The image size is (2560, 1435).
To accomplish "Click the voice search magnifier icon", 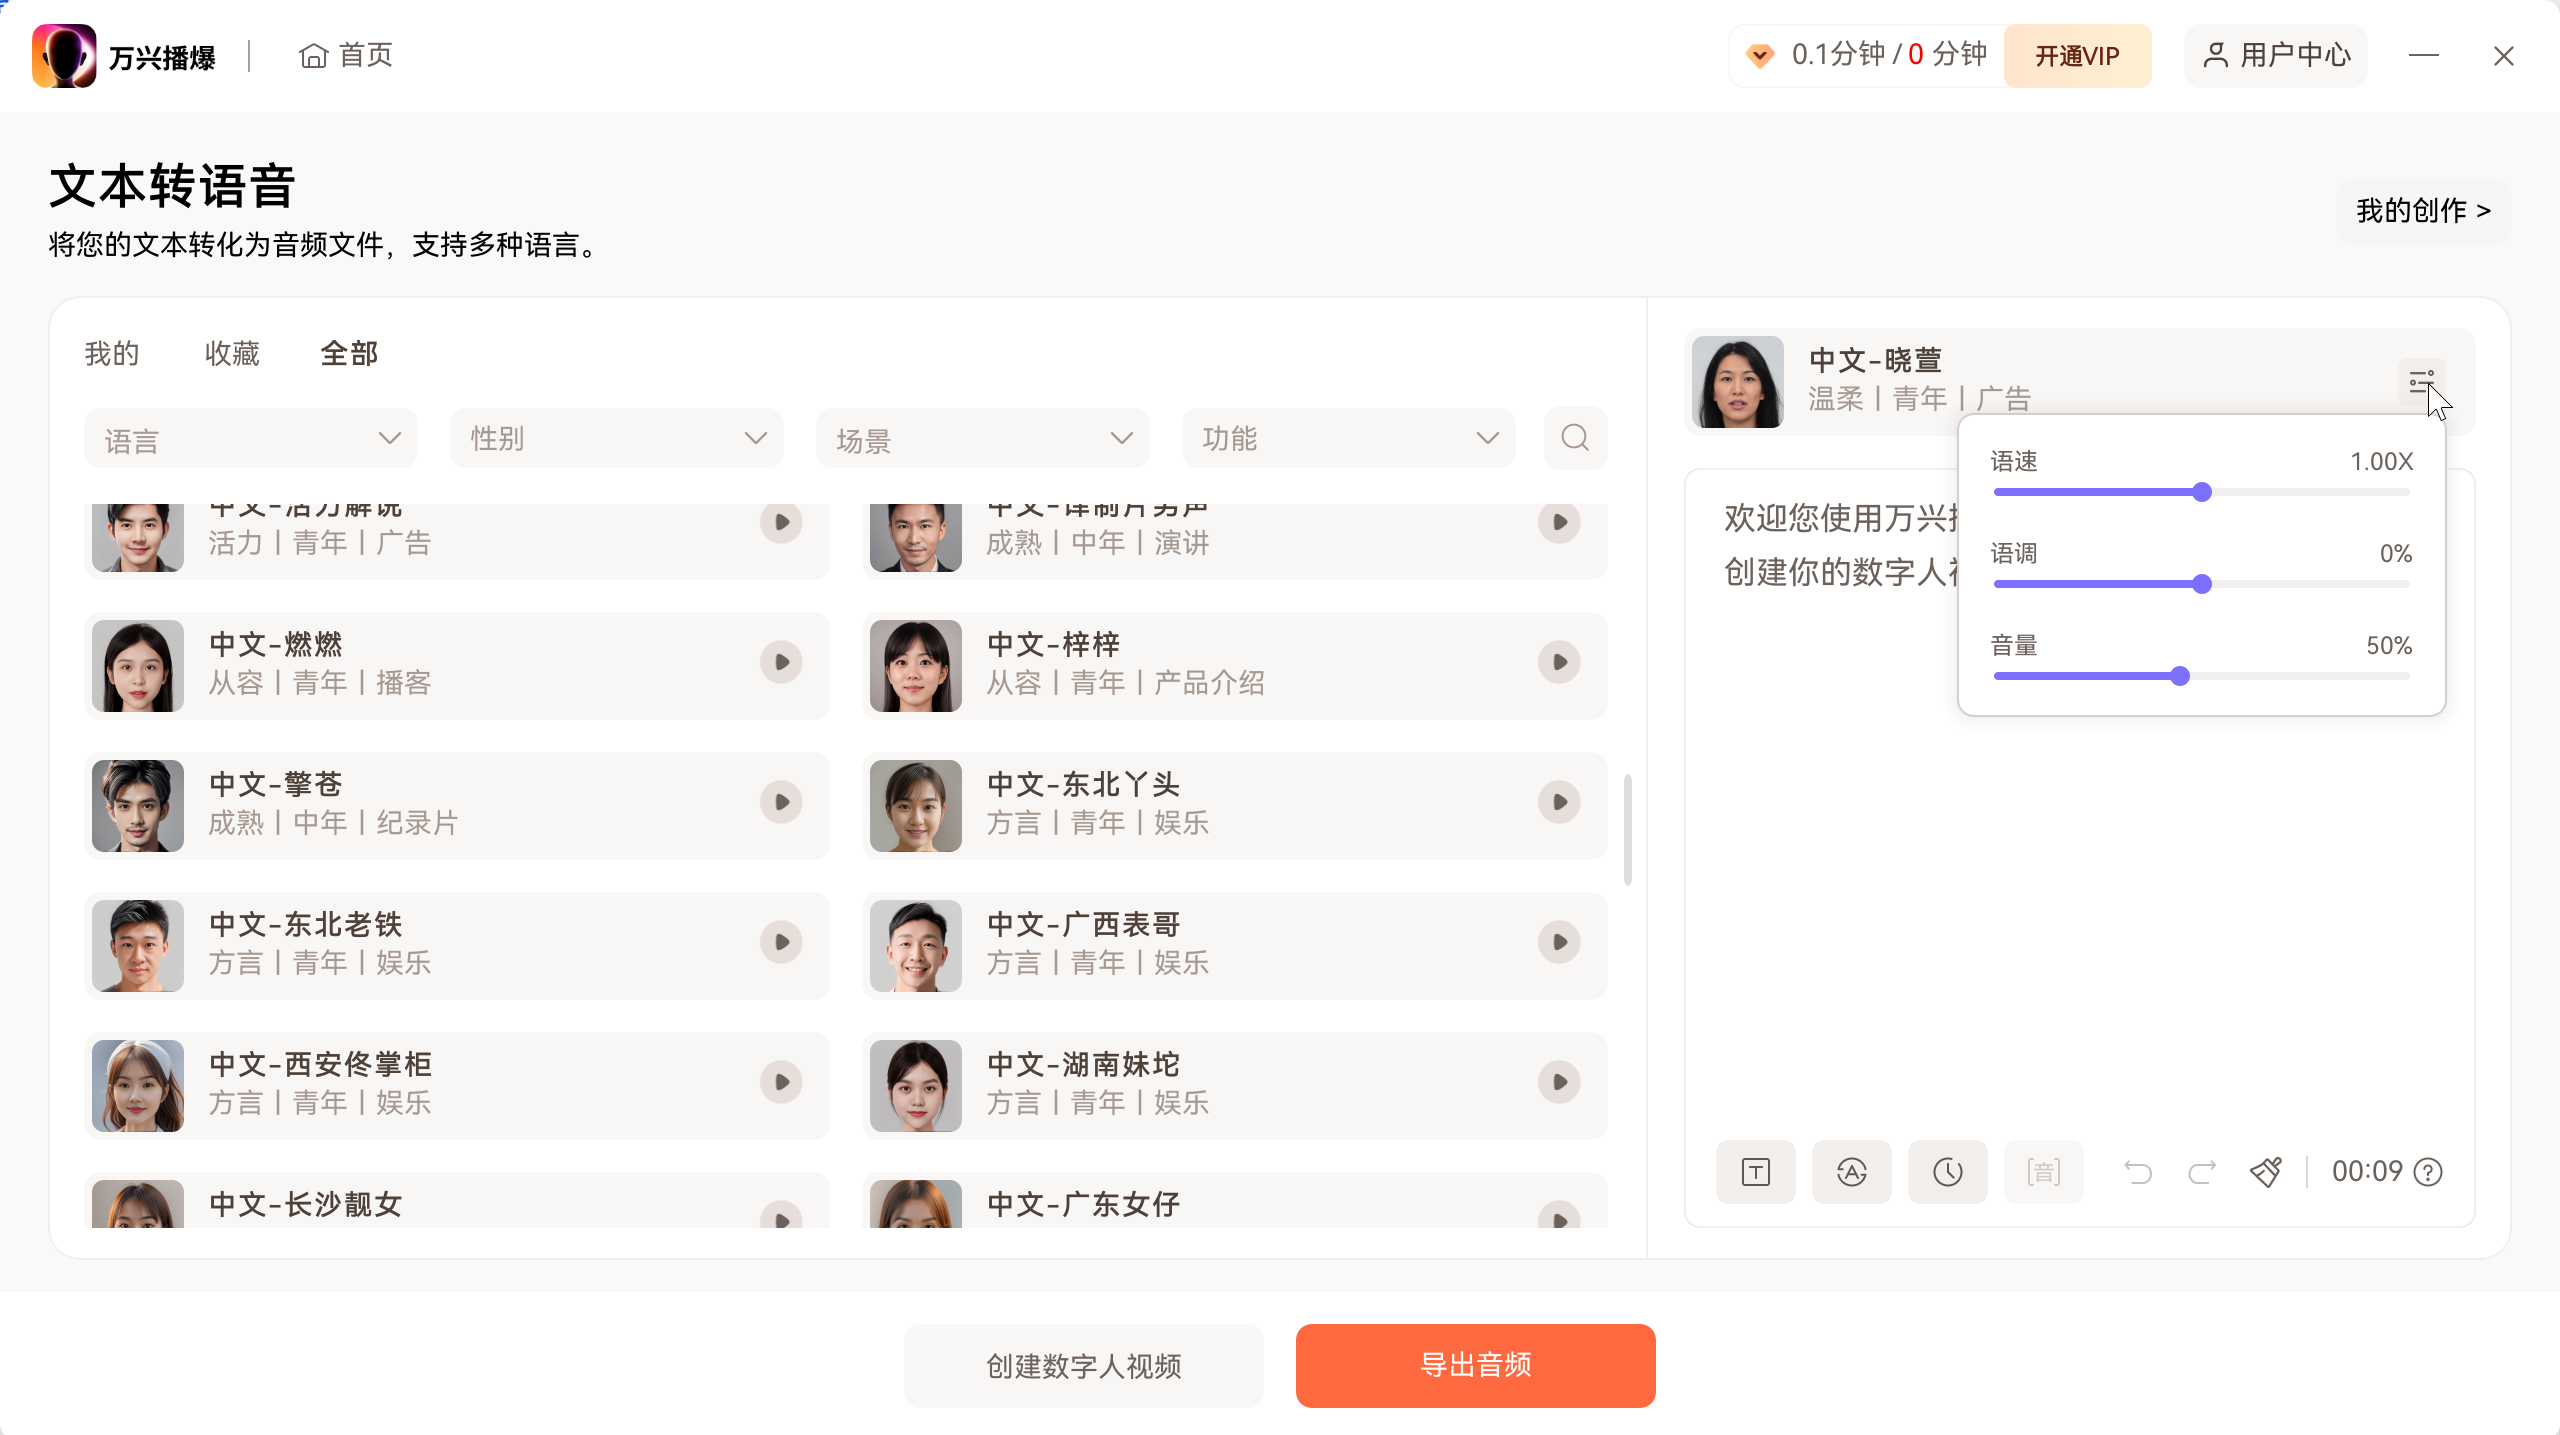I will (x=1575, y=438).
